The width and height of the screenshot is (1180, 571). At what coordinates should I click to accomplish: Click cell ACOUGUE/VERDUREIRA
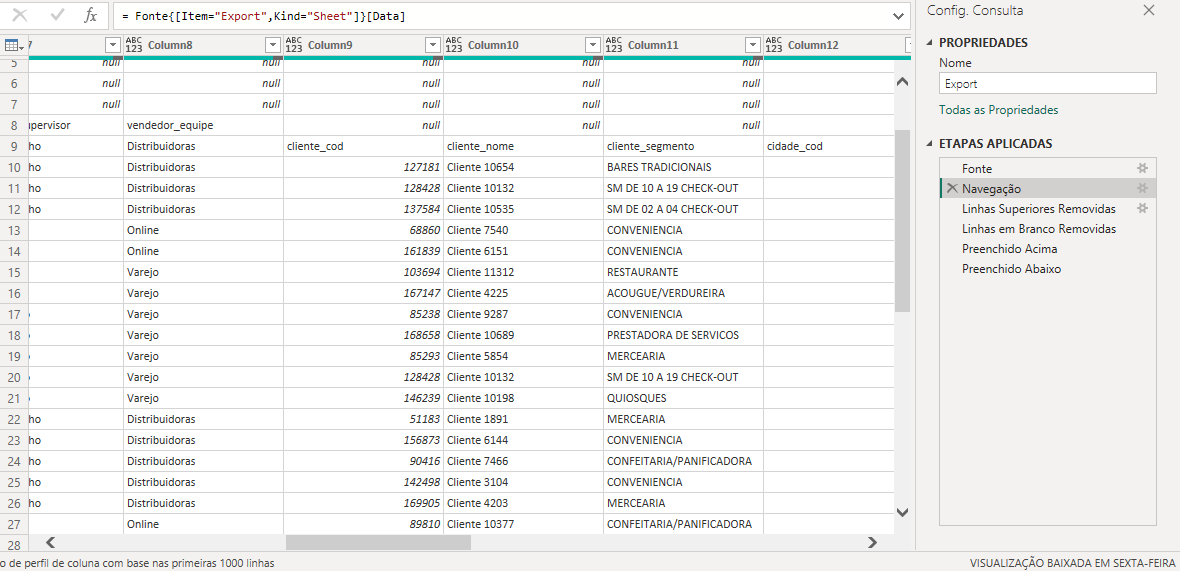[x=683, y=293]
